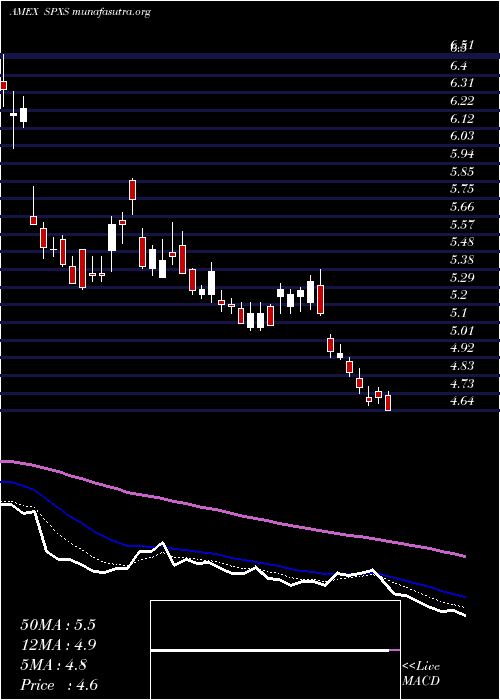
Task: Click the 12MA : 4.9 indicator text
Action: (58, 645)
